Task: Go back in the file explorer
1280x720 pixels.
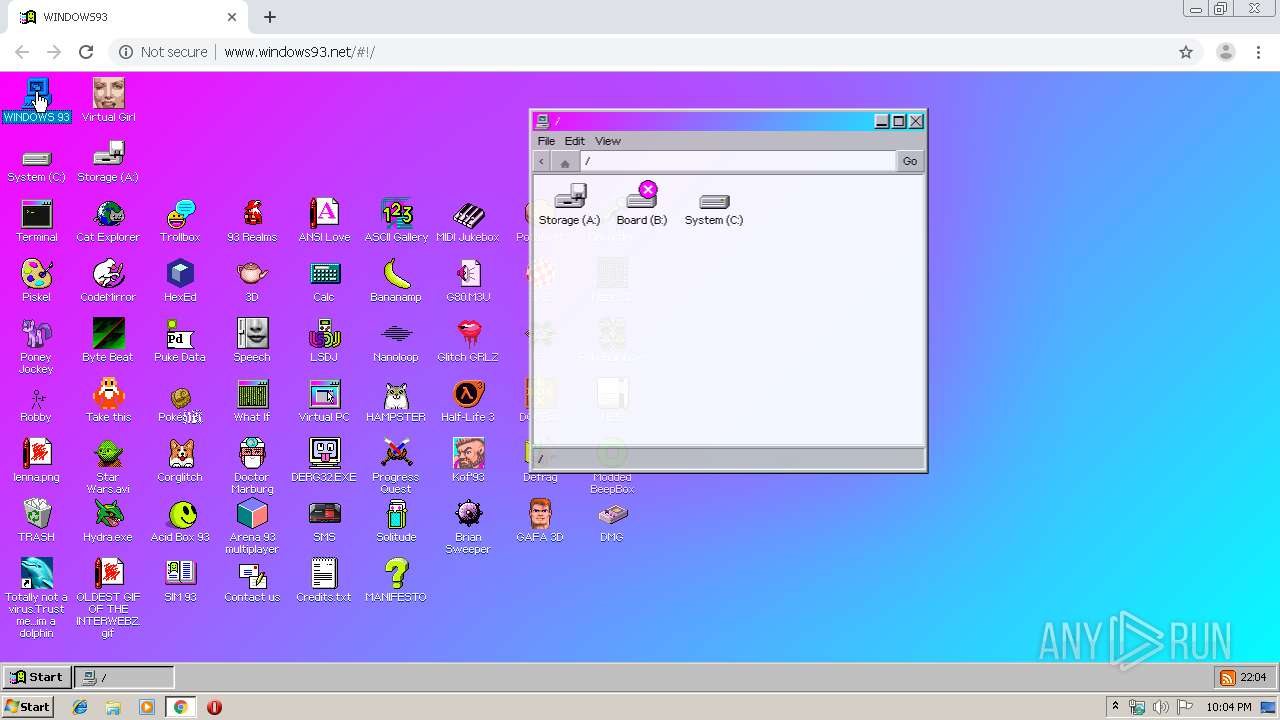Action: click(542, 162)
